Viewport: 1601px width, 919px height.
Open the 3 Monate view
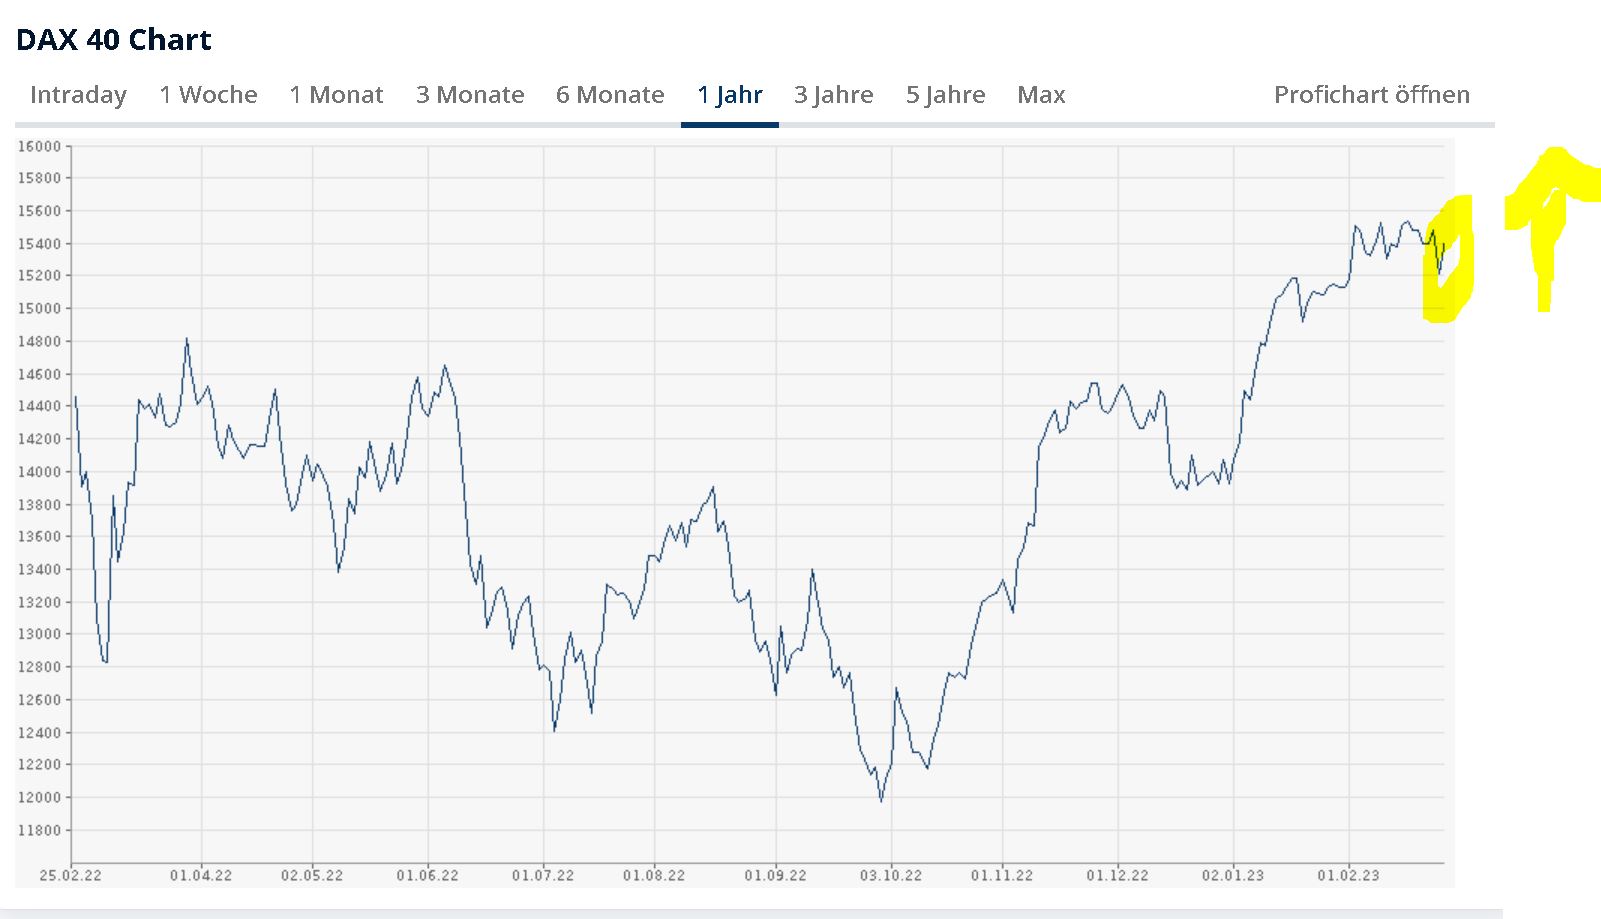(x=470, y=95)
